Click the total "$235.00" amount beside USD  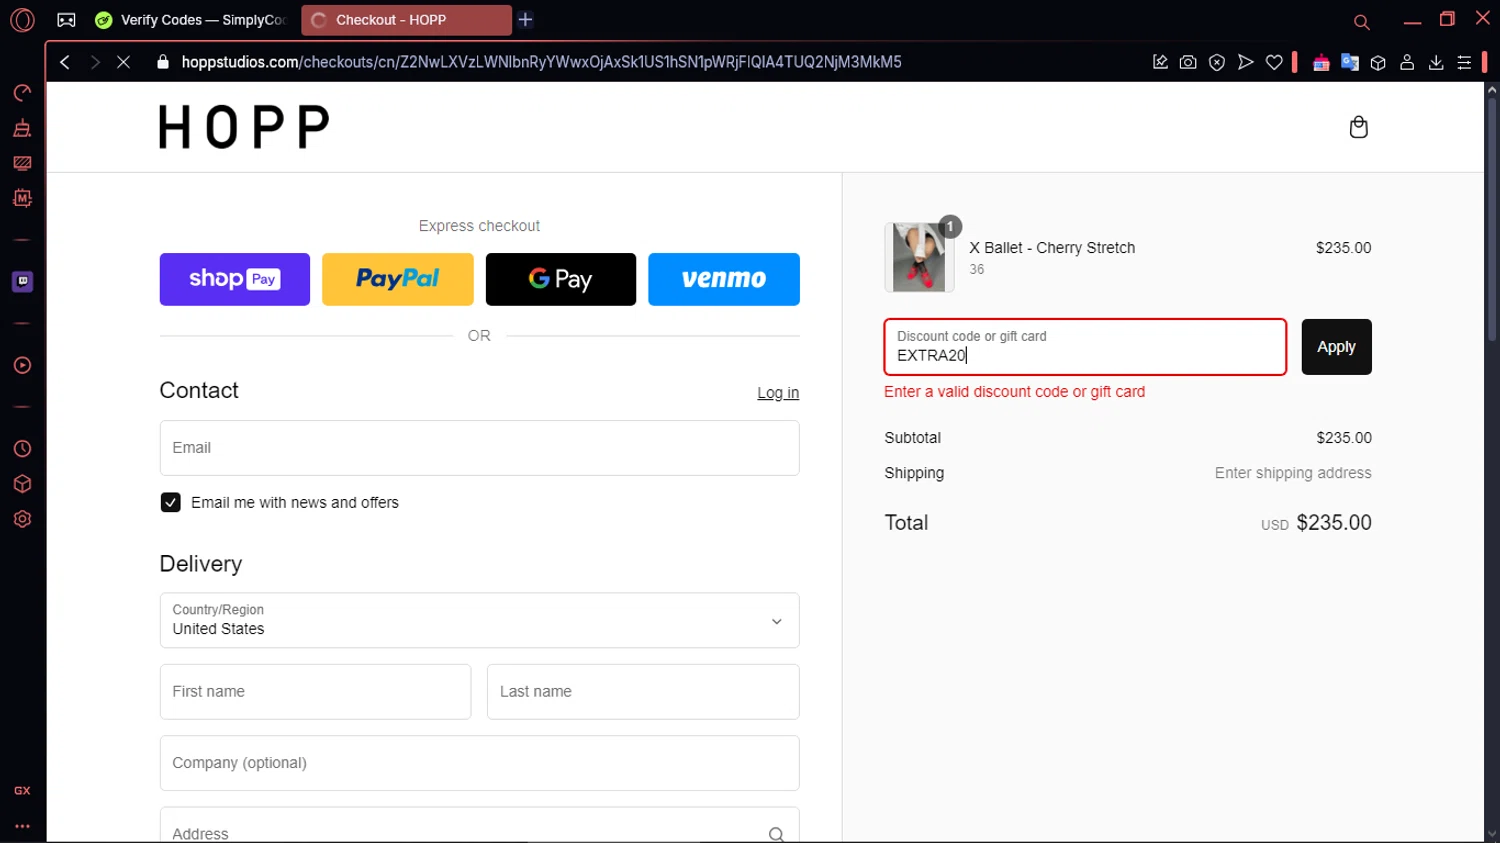point(1334,523)
